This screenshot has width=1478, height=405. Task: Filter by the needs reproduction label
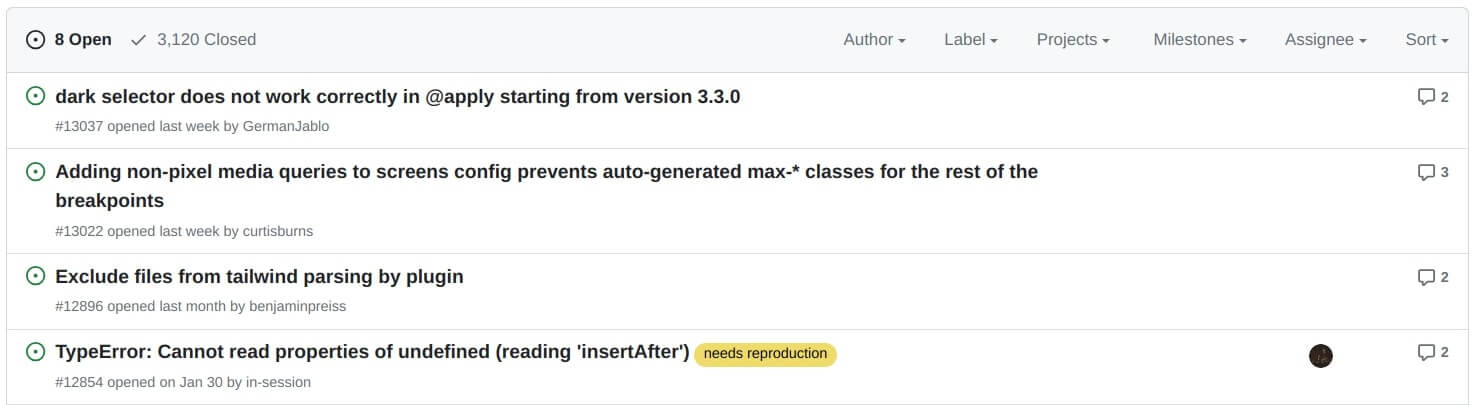(765, 354)
